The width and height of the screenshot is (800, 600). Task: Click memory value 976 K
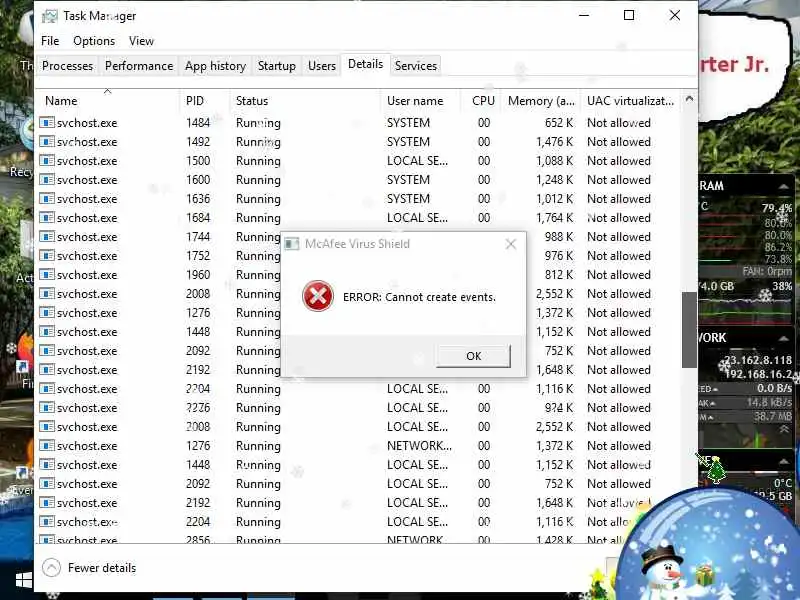(x=559, y=256)
